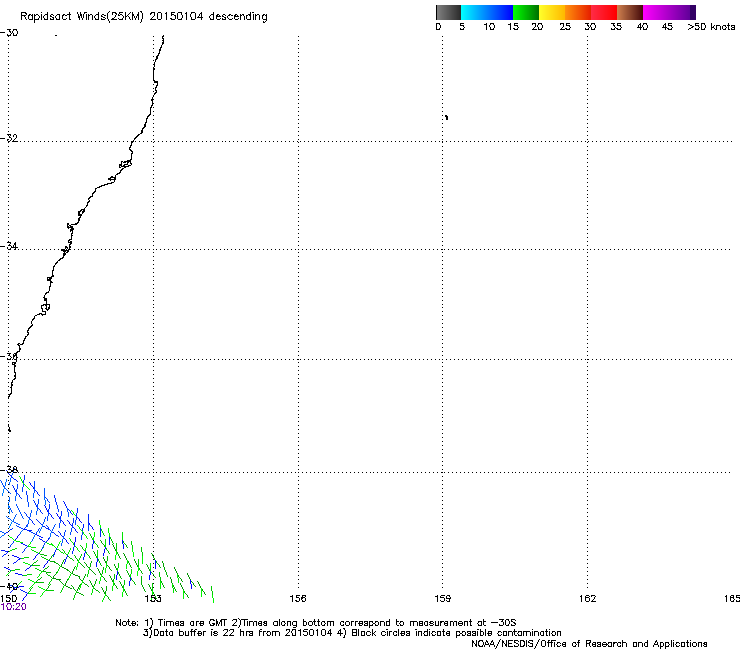The width and height of the screenshot is (740, 650).
Task: Click the small island marker near 159 longitude
Action: coord(446,117)
